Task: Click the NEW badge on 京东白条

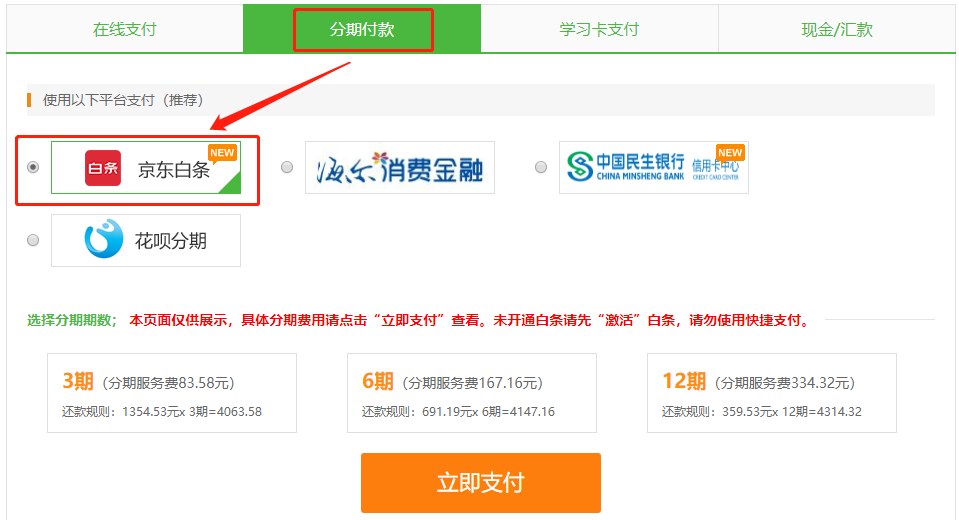Action: 222,153
